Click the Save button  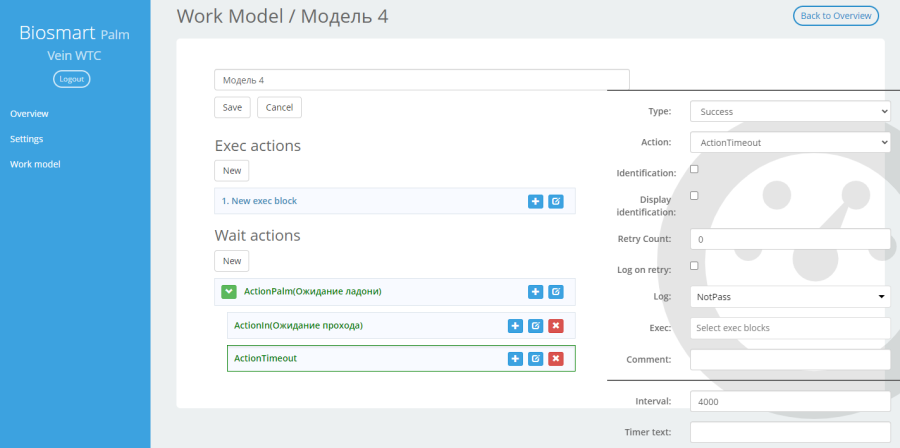point(232,107)
